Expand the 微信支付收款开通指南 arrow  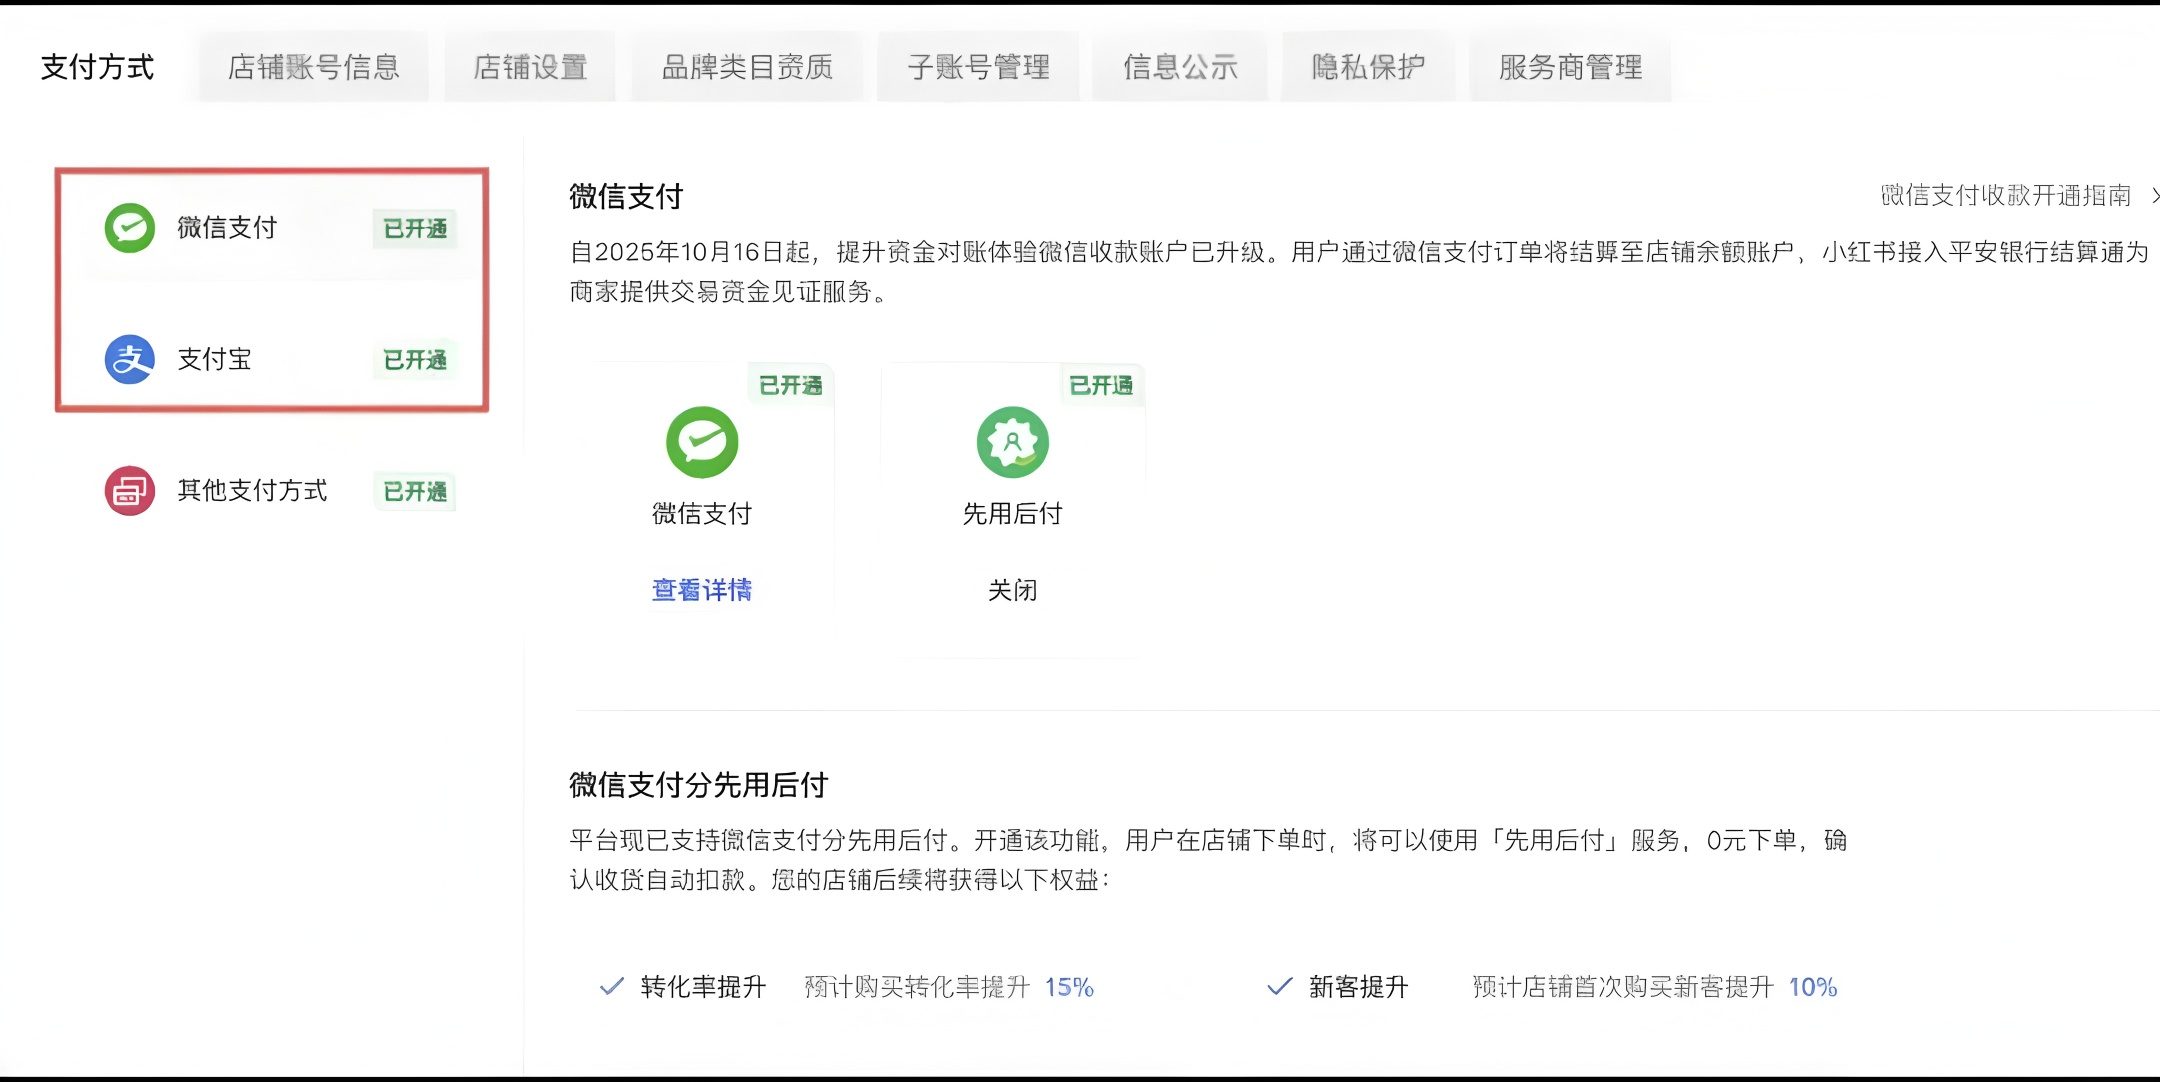click(2154, 195)
